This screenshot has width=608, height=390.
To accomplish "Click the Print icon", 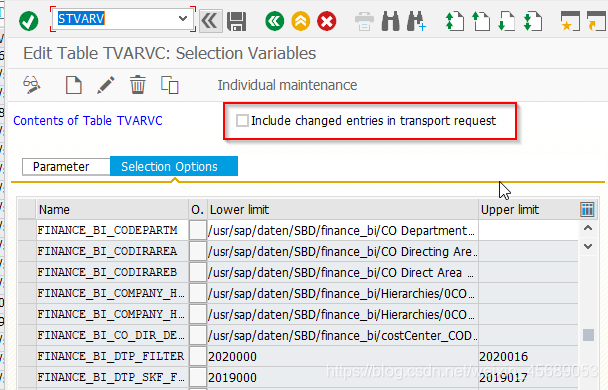I will click(364, 21).
